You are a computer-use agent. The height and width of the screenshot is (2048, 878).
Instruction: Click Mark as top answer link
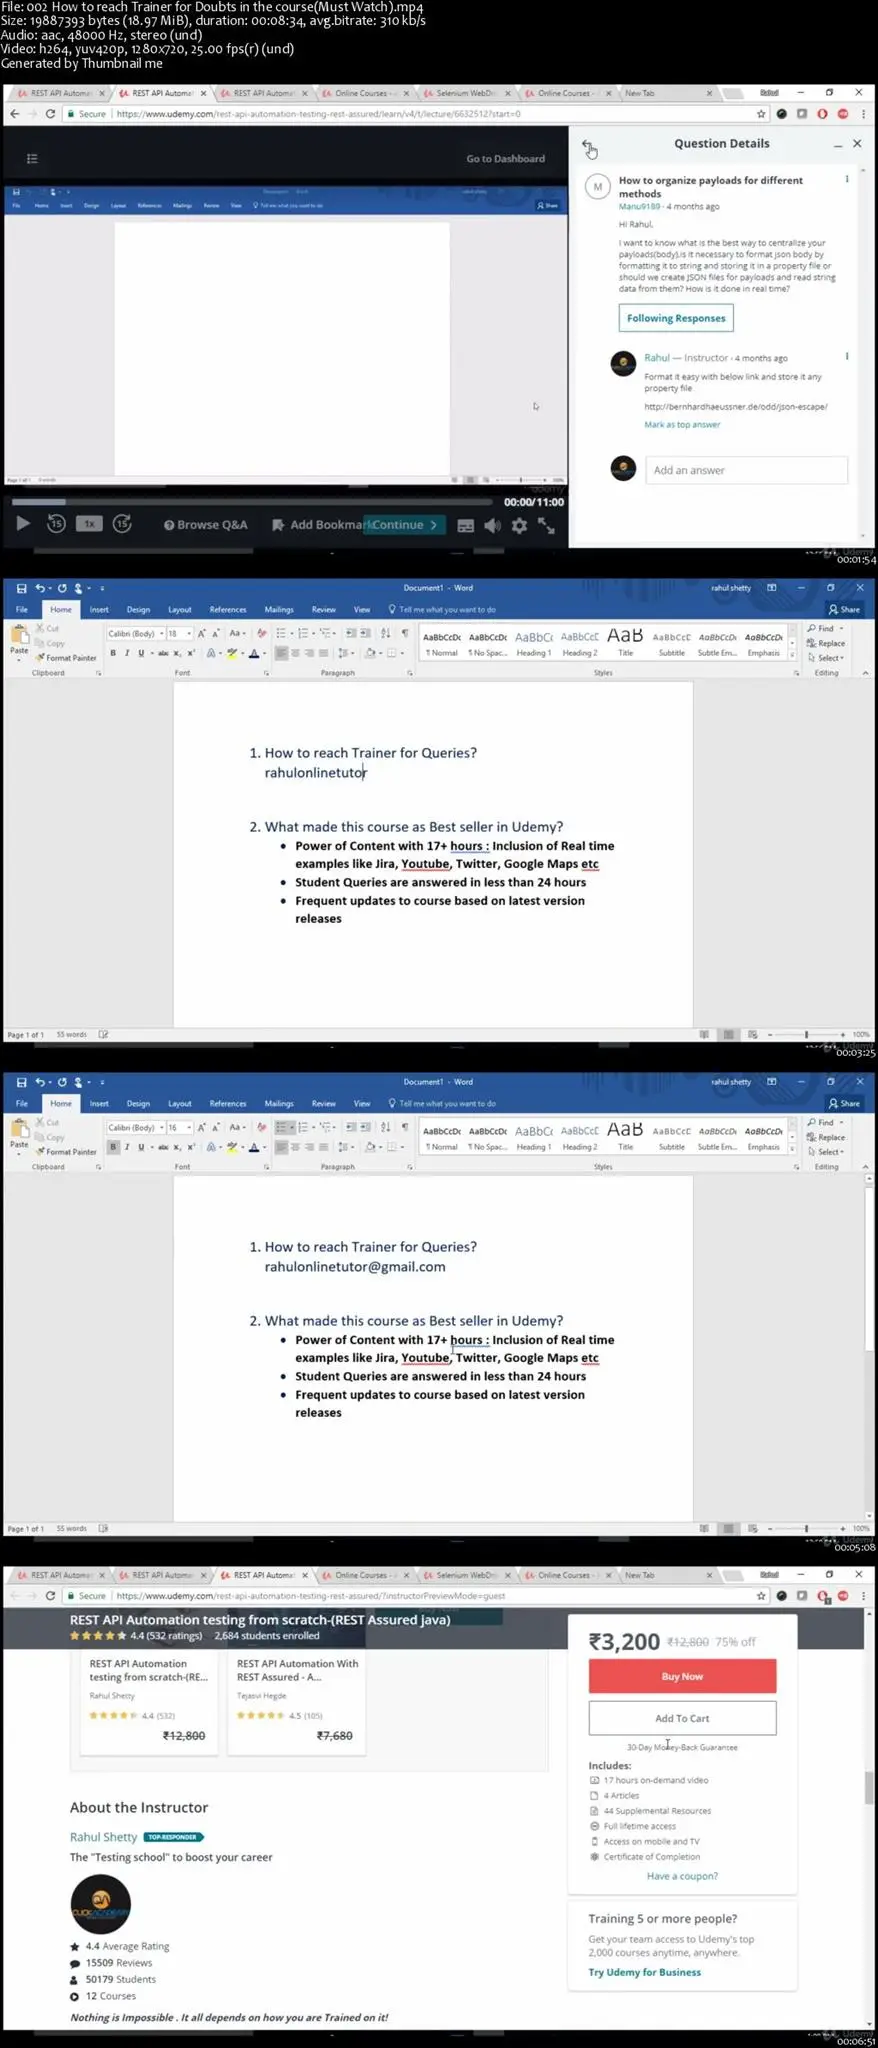pyautogui.click(x=682, y=425)
